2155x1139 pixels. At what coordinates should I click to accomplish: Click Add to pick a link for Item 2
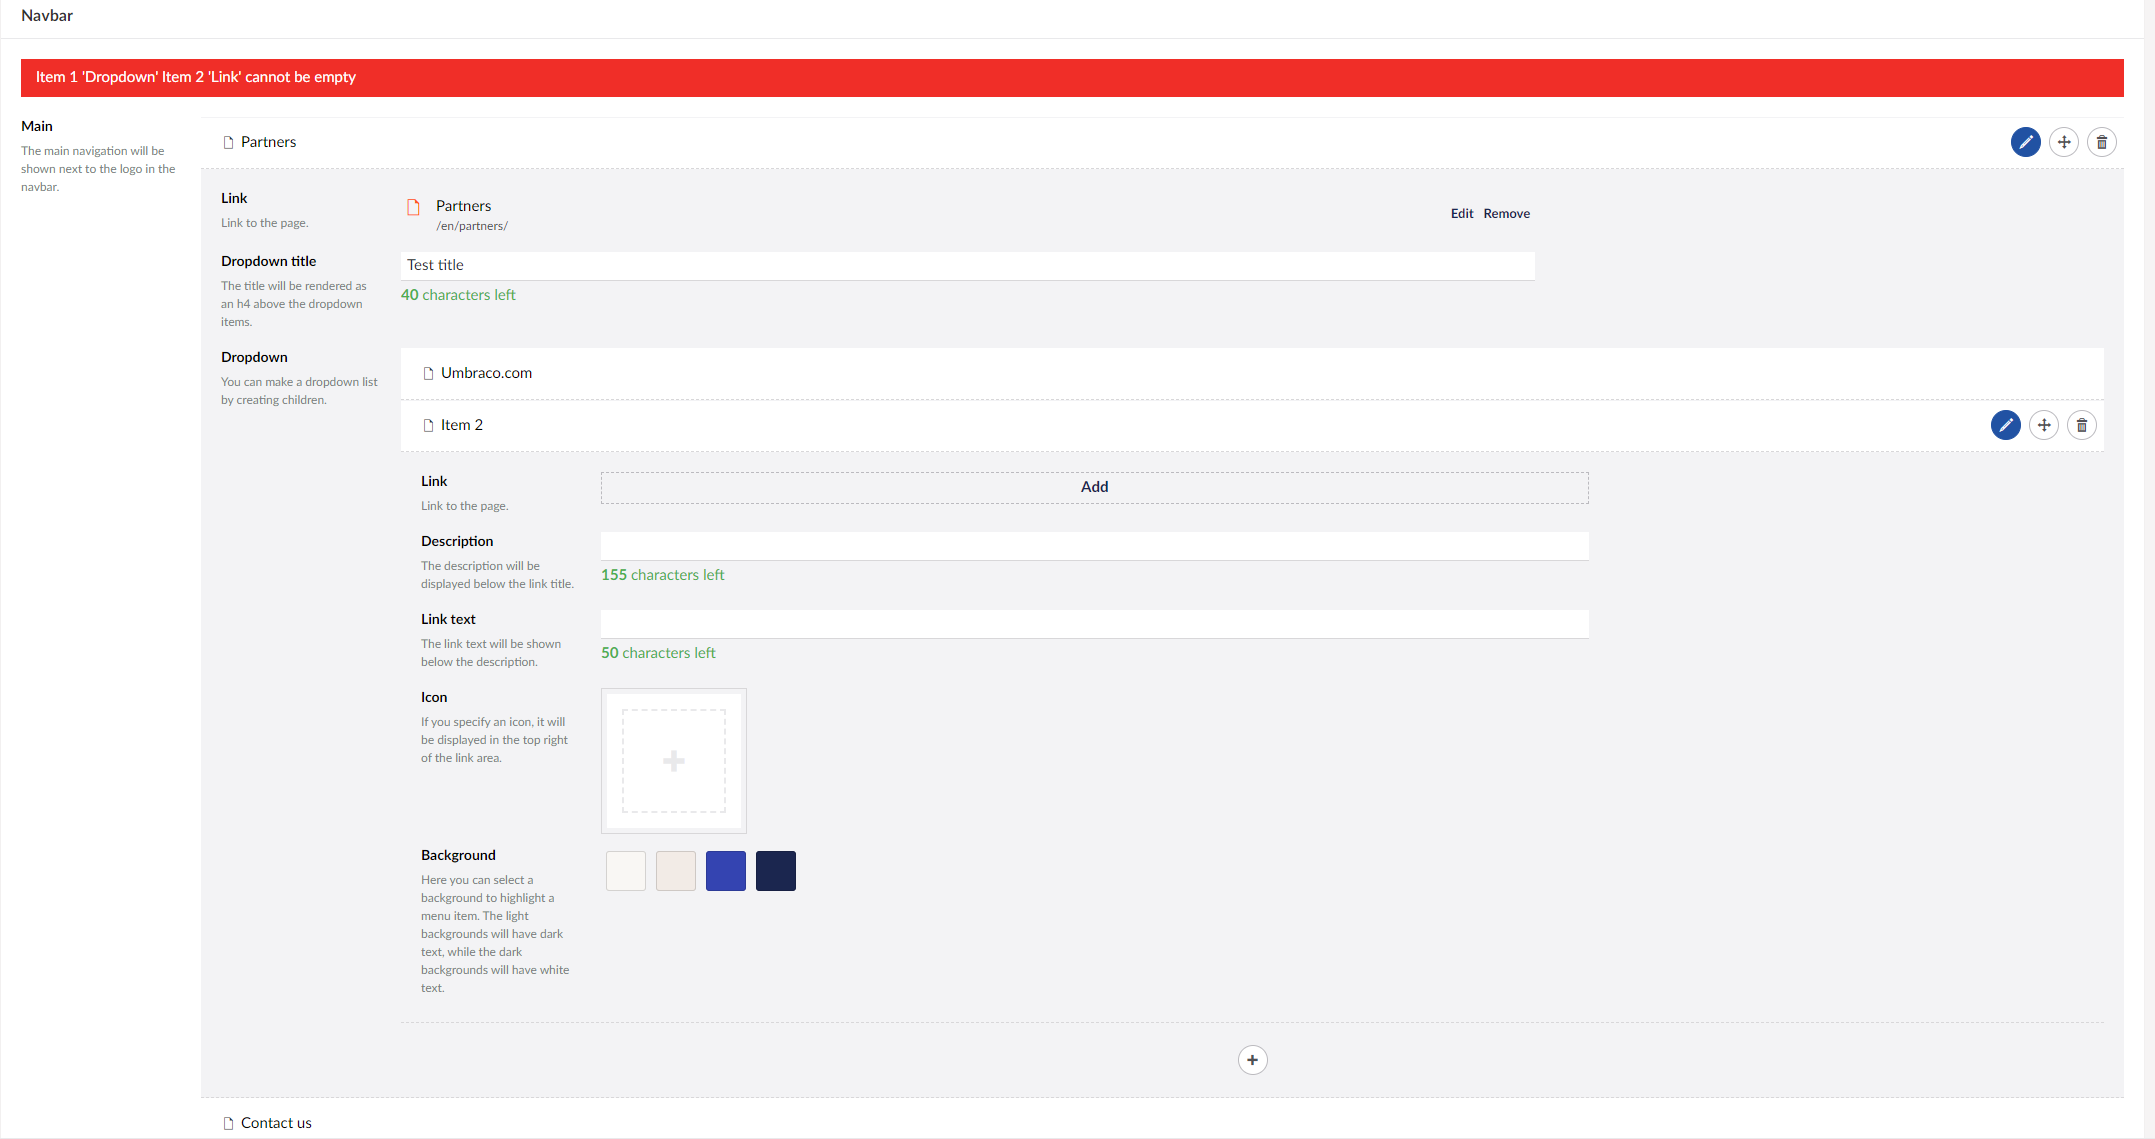click(1094, 487)
